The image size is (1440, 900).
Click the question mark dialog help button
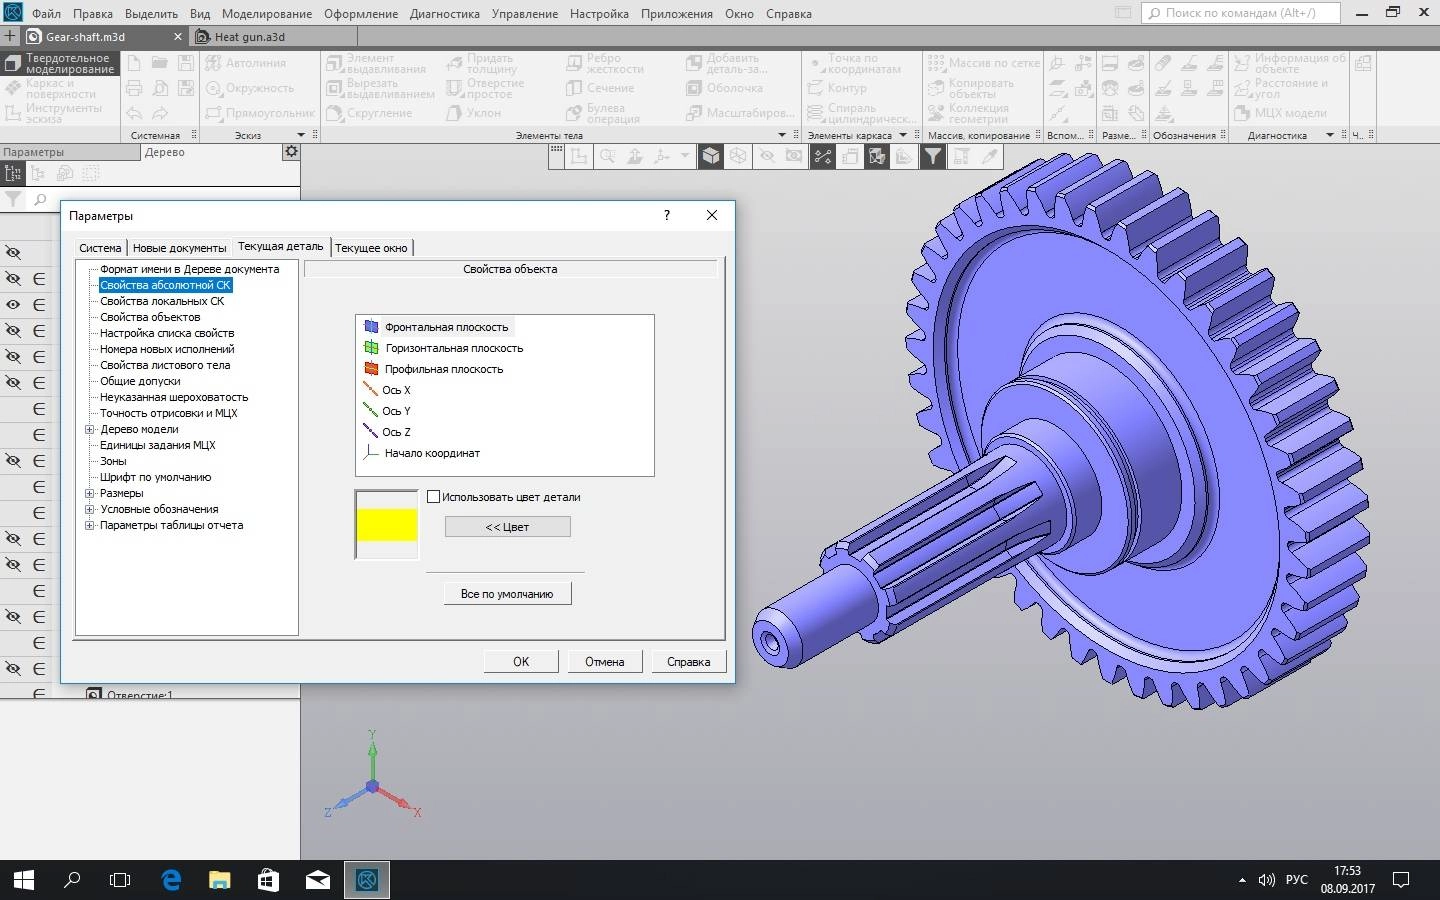coord(667,215)
